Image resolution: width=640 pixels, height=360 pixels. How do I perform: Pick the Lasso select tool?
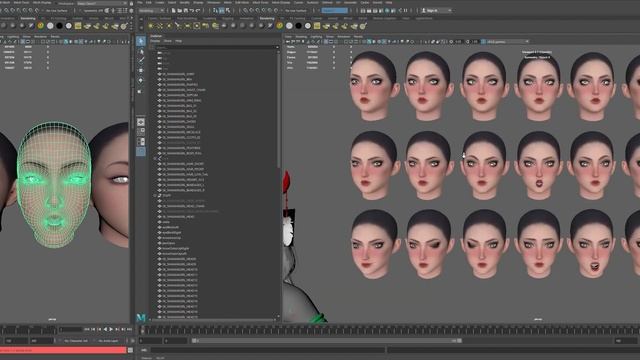coord(141,51)
